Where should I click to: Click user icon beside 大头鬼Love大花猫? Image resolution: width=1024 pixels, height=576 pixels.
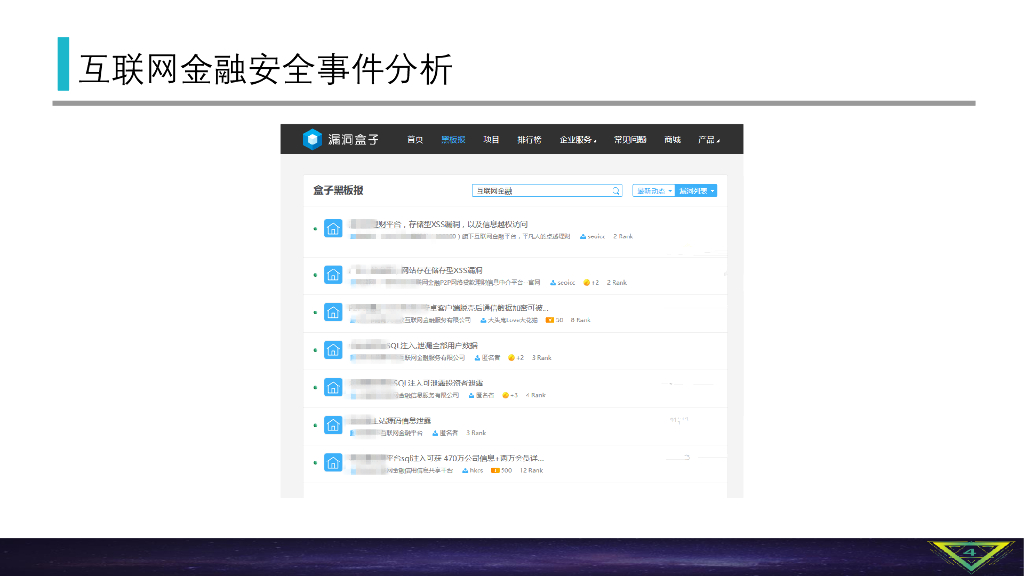pyautogui.click(x=483, y=321)
